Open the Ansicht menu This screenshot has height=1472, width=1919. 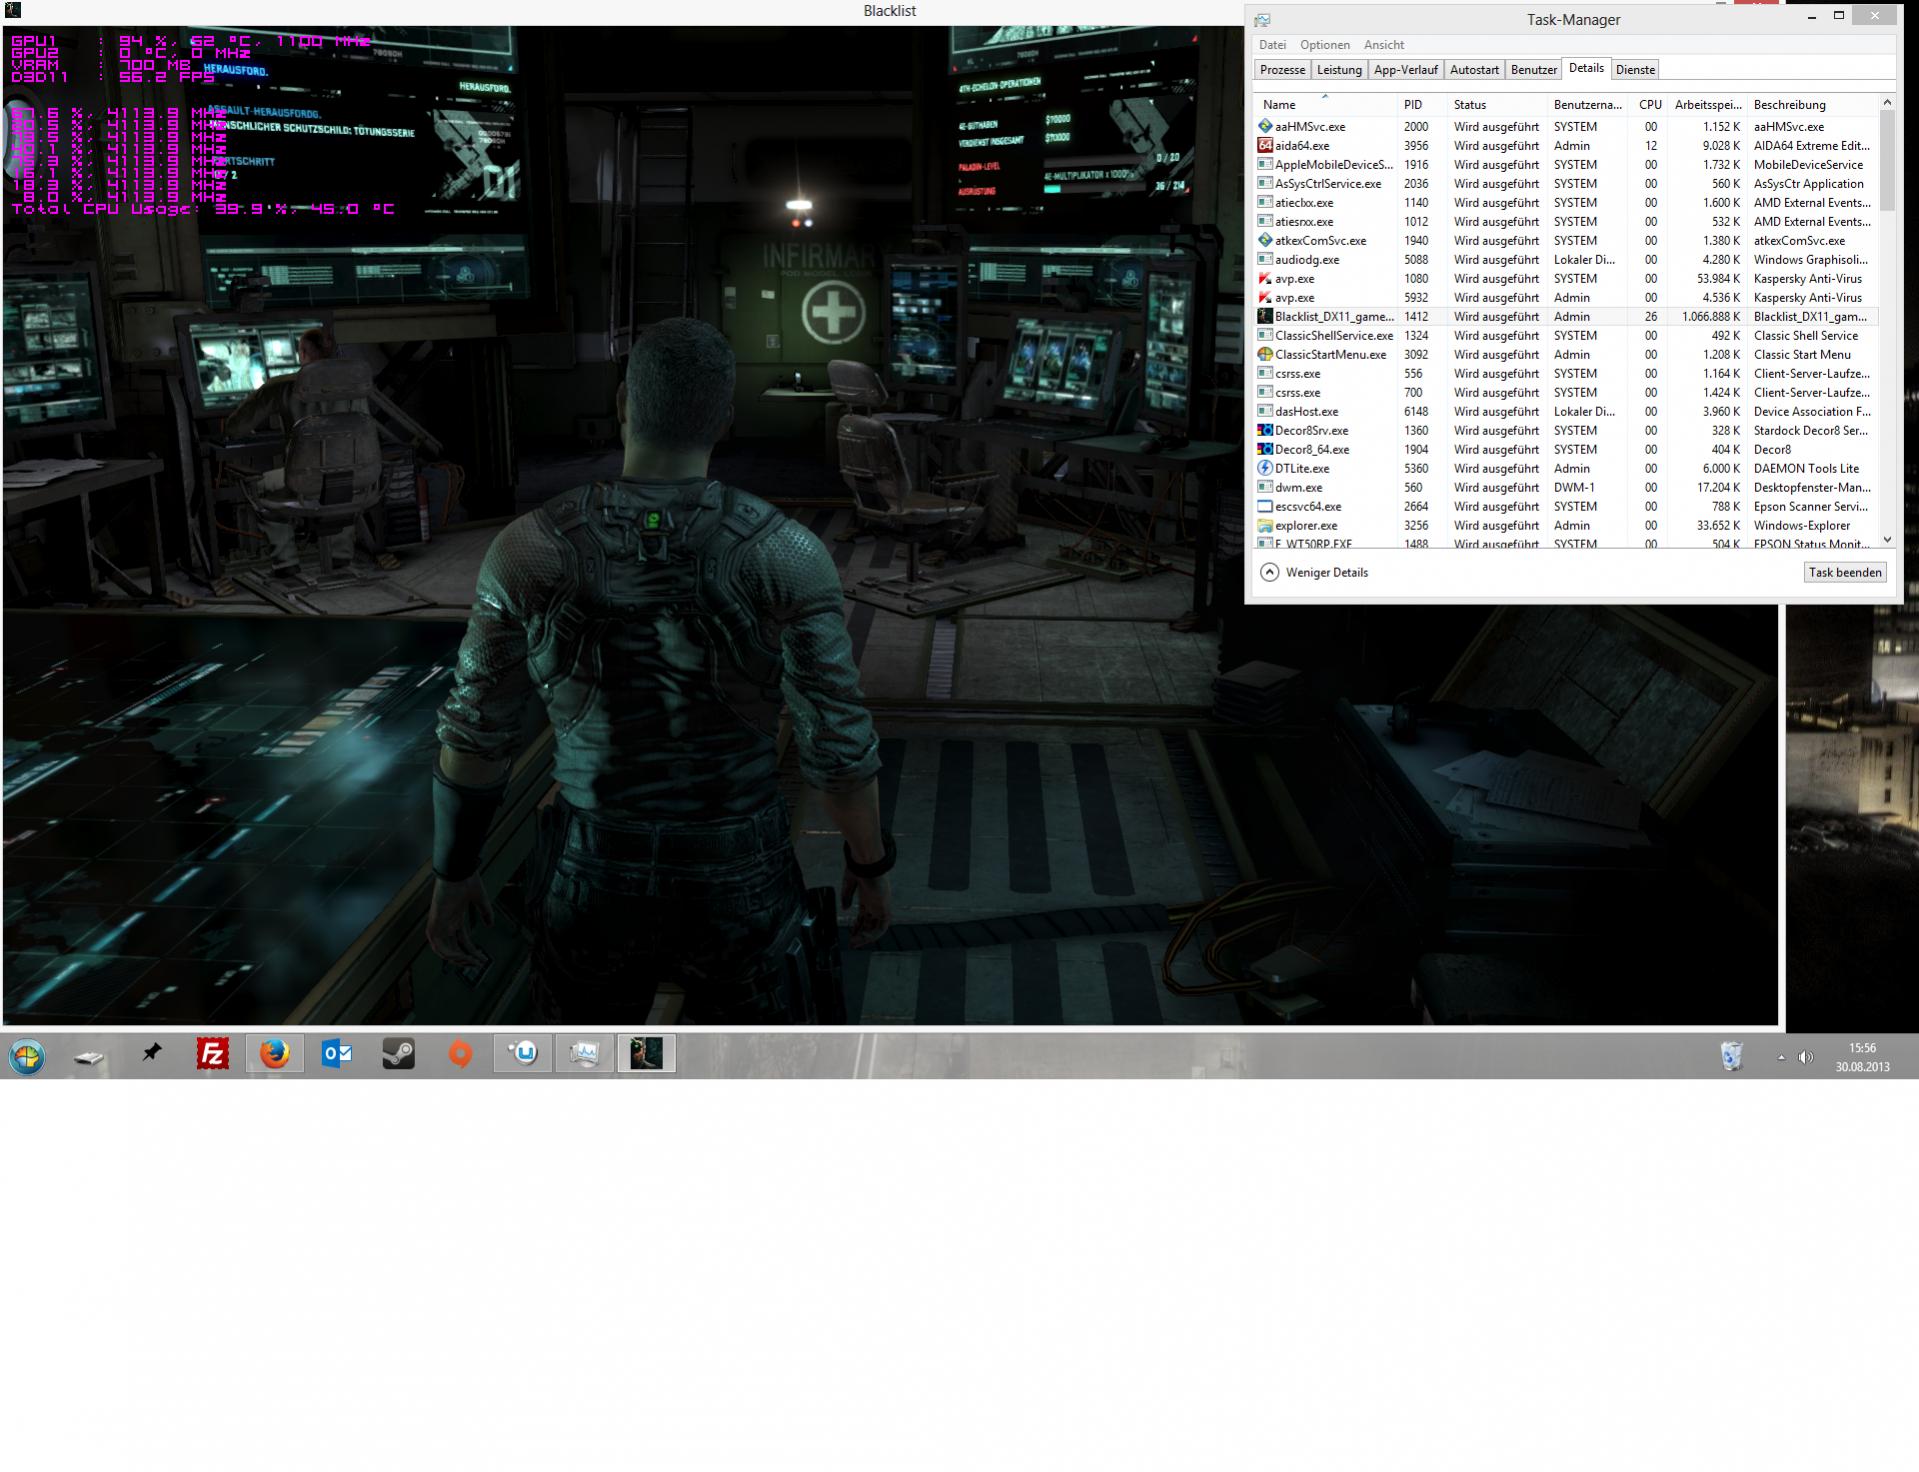pos(1383,45)
